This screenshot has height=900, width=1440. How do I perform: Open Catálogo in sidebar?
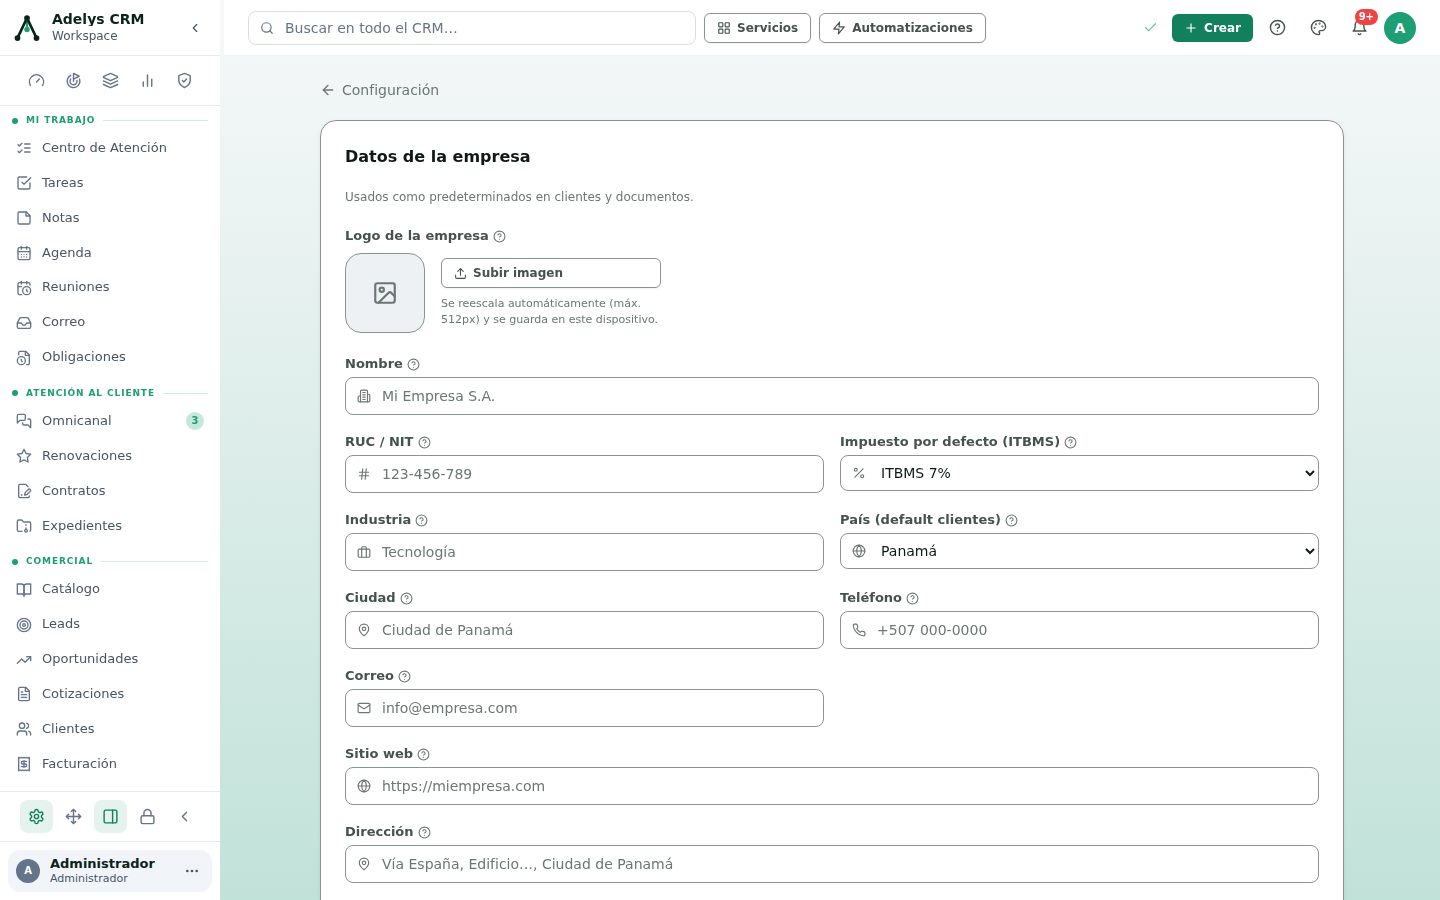click(x=110, y=589)
